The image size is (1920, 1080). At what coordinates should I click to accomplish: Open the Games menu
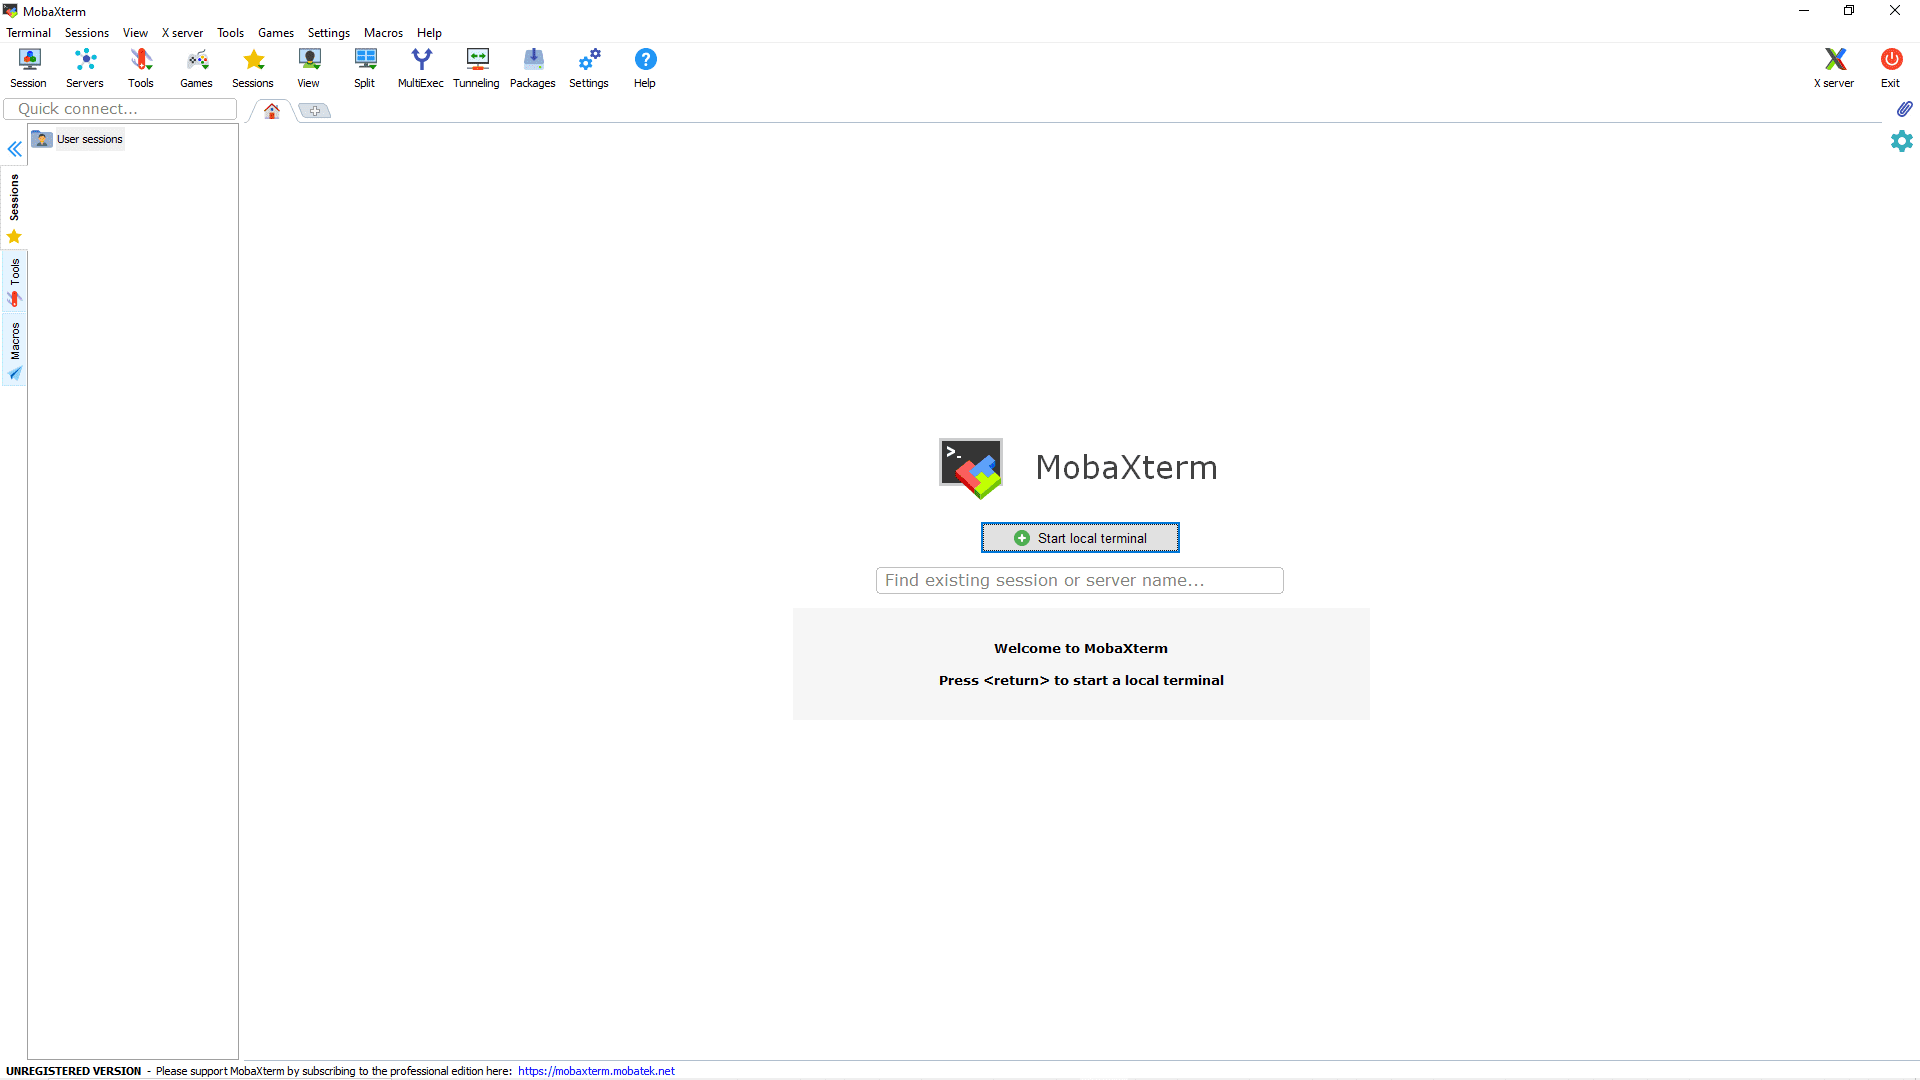(x=276, y=33)
